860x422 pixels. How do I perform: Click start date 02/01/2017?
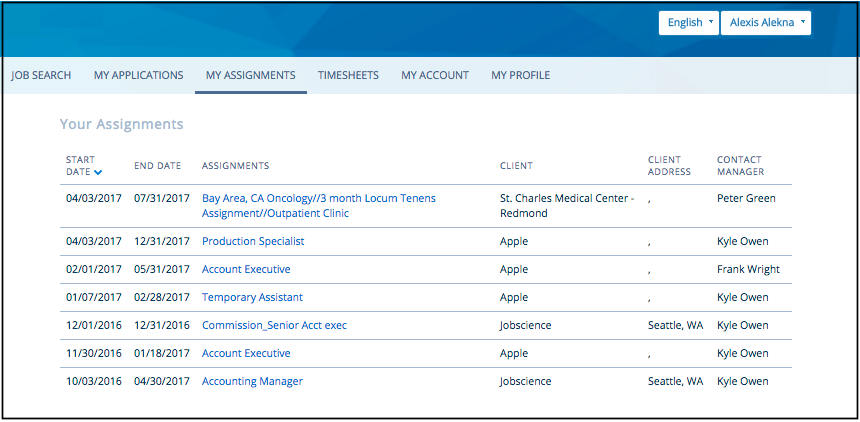click(x=94, y=269)
